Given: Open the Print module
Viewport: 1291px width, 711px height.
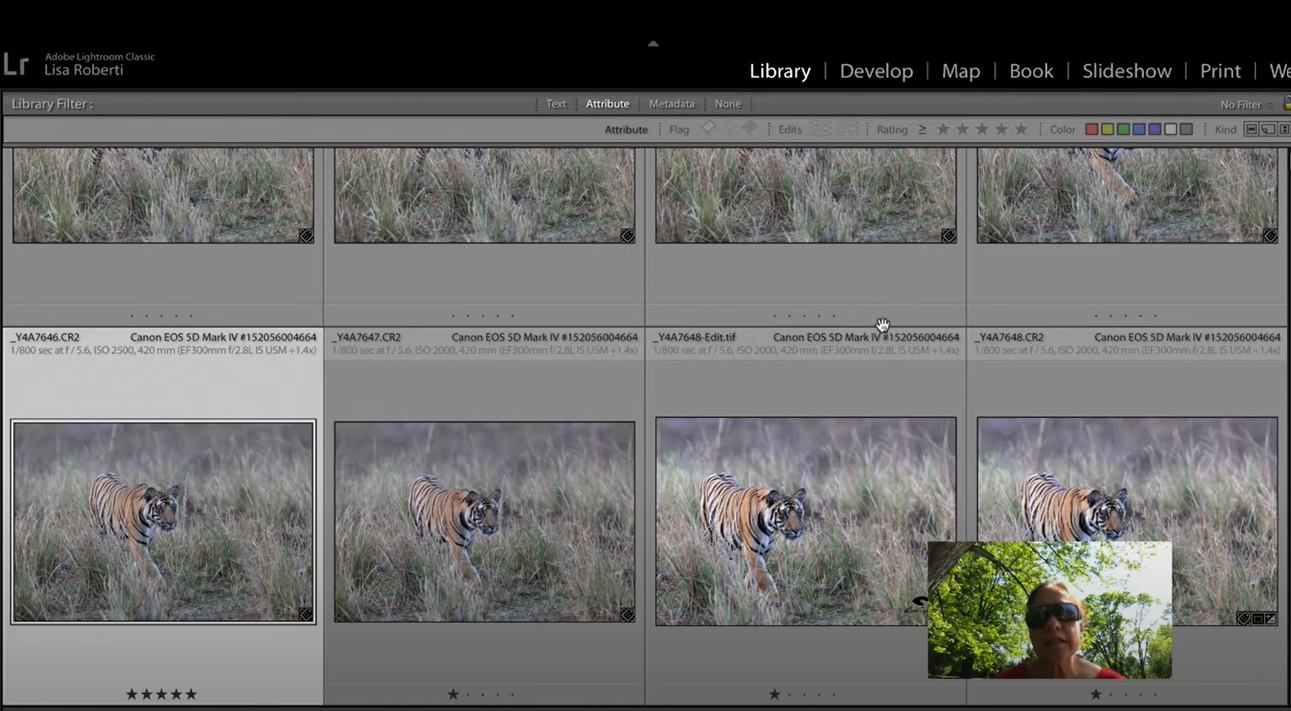Looking at the screenshot, I should 1220,71.
